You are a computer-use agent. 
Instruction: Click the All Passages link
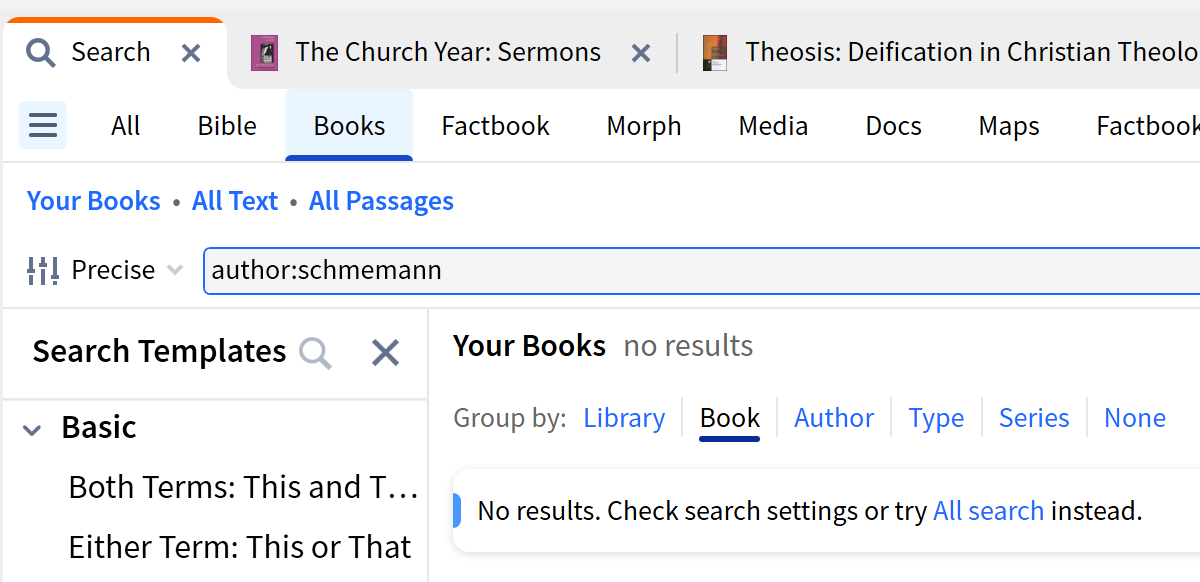pyautogui.click(x=381, y=201)
